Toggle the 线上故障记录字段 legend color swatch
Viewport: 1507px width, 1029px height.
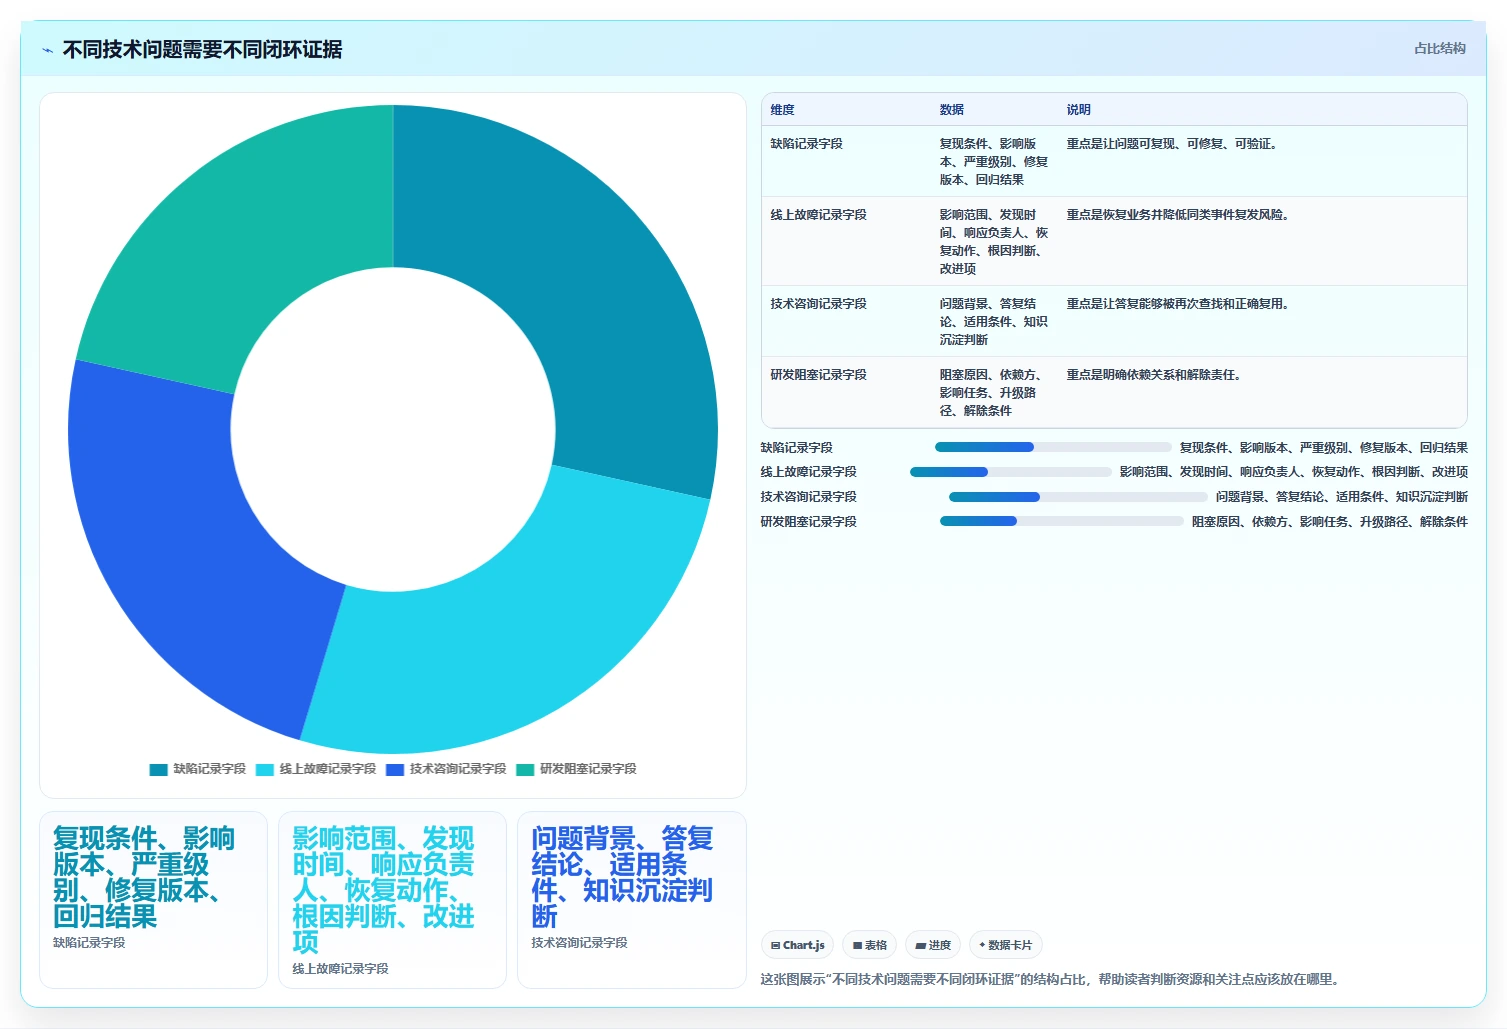(264, 769)
